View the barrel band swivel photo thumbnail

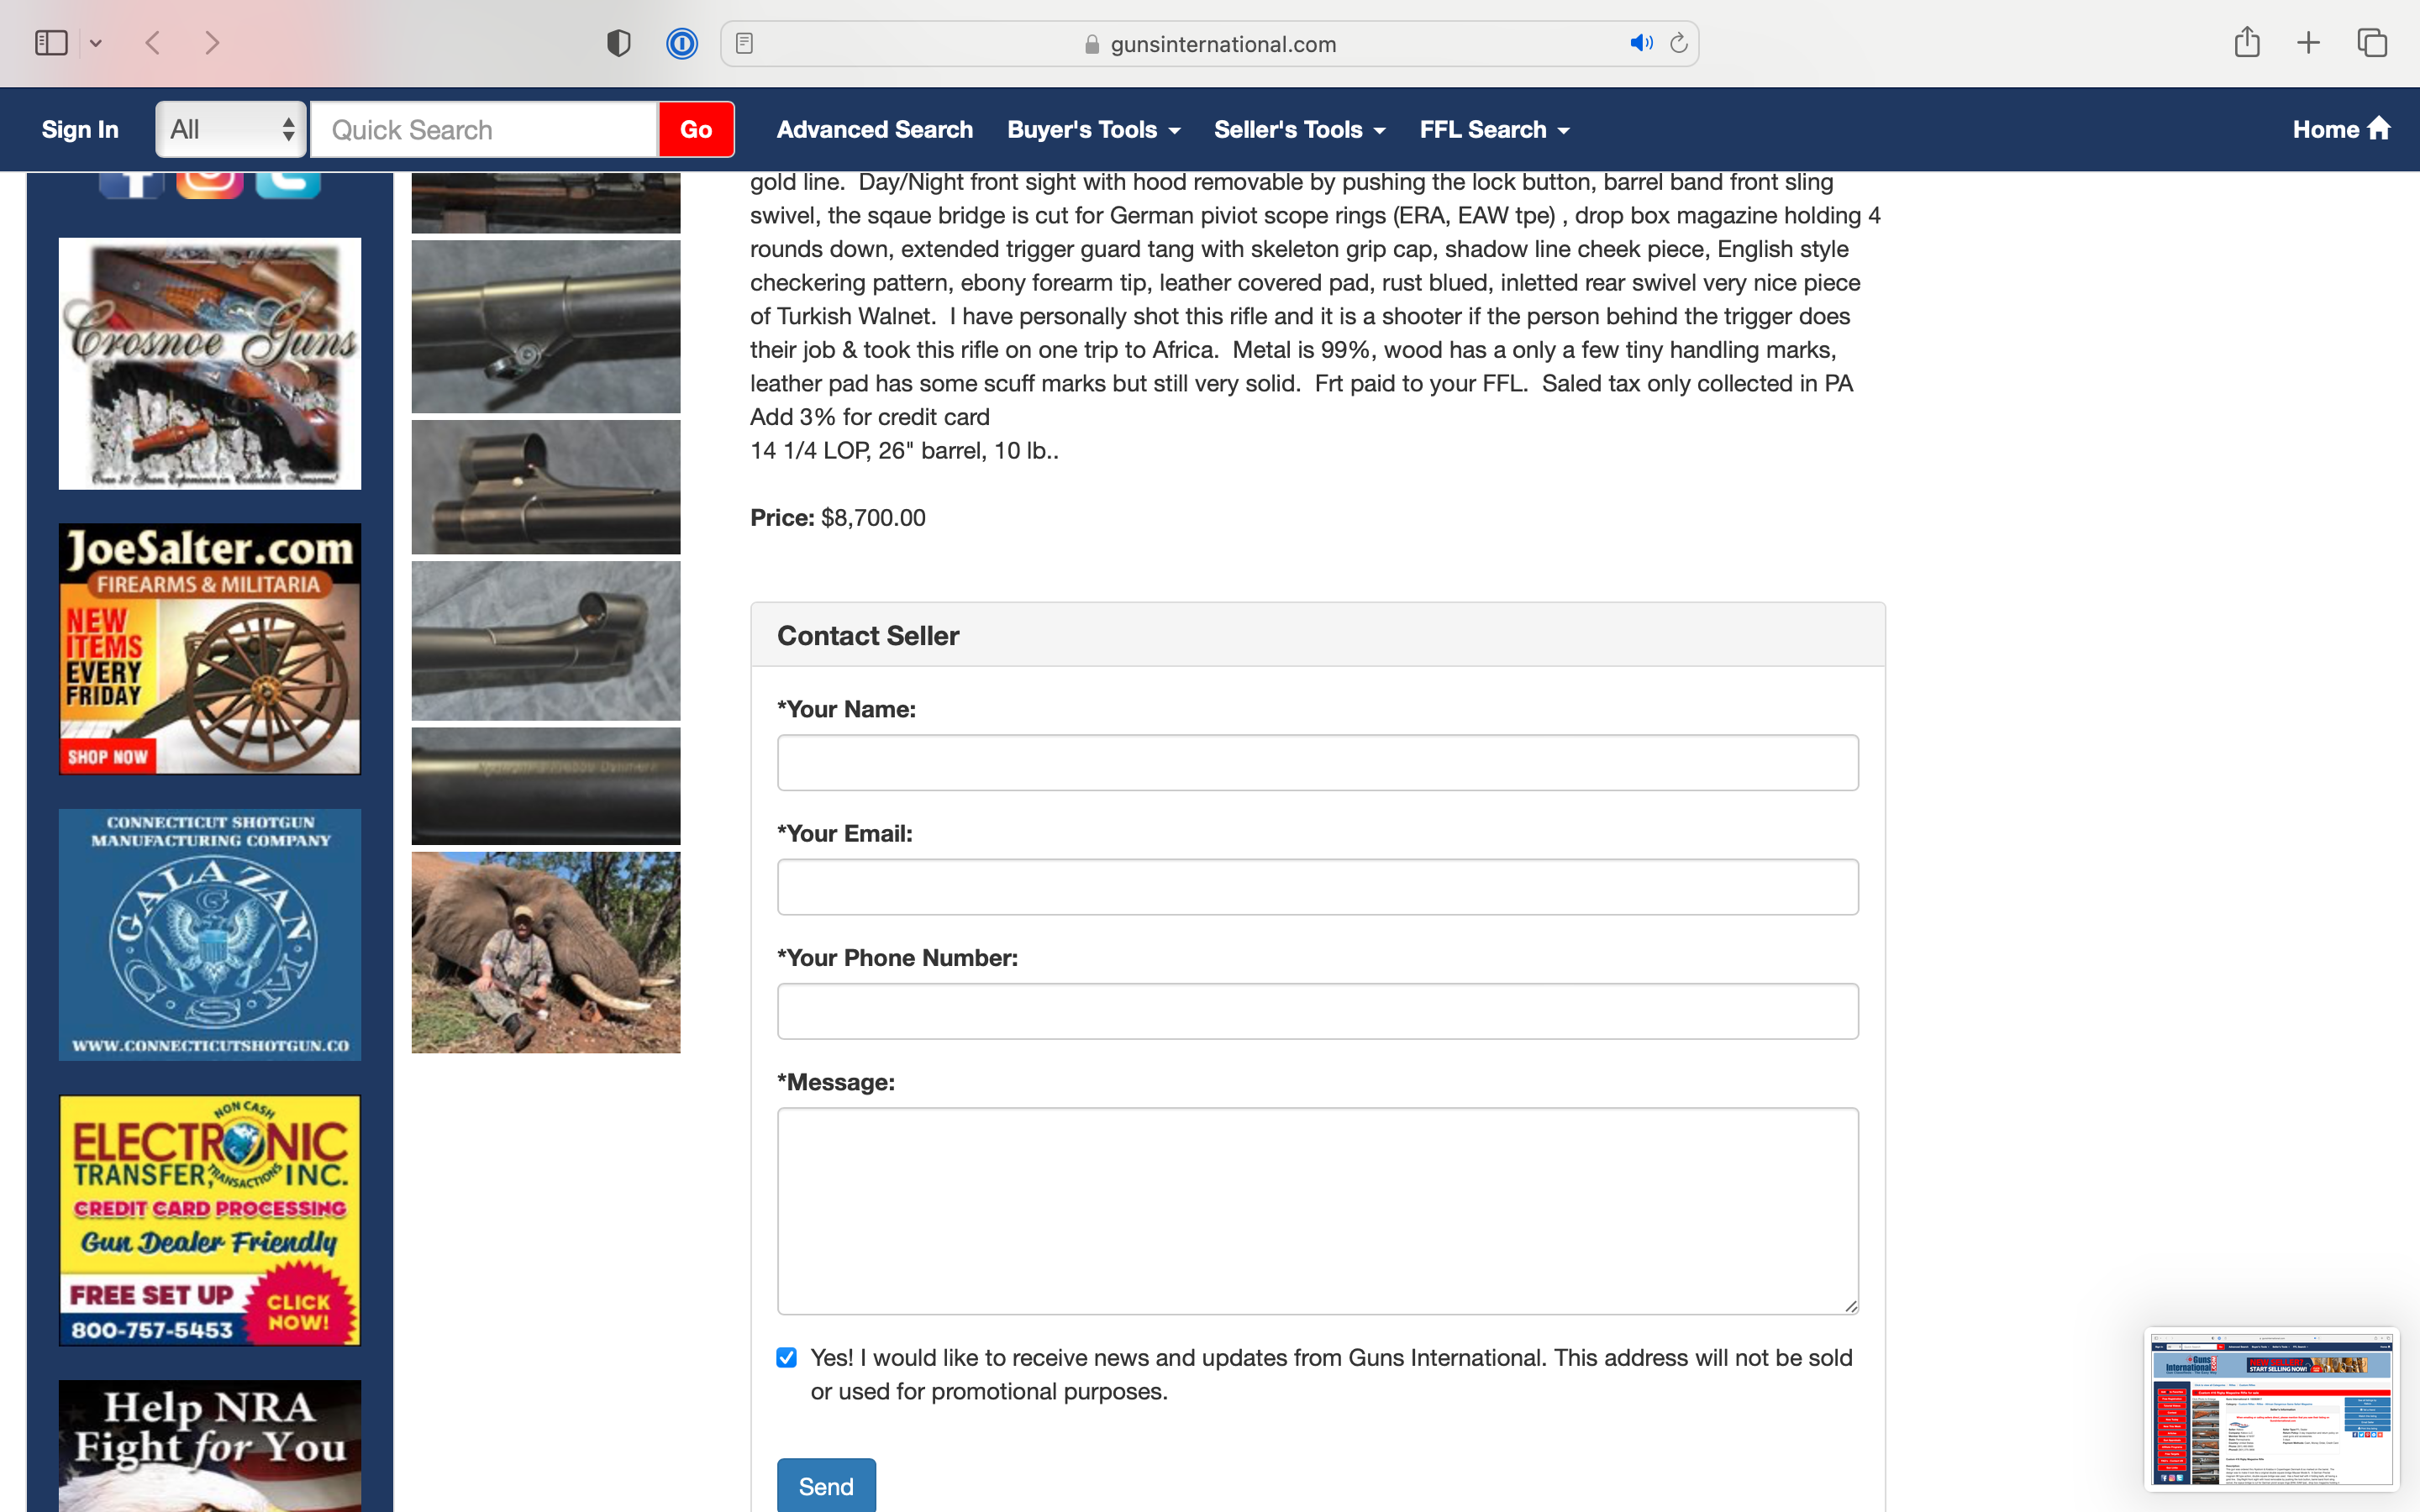546,326
